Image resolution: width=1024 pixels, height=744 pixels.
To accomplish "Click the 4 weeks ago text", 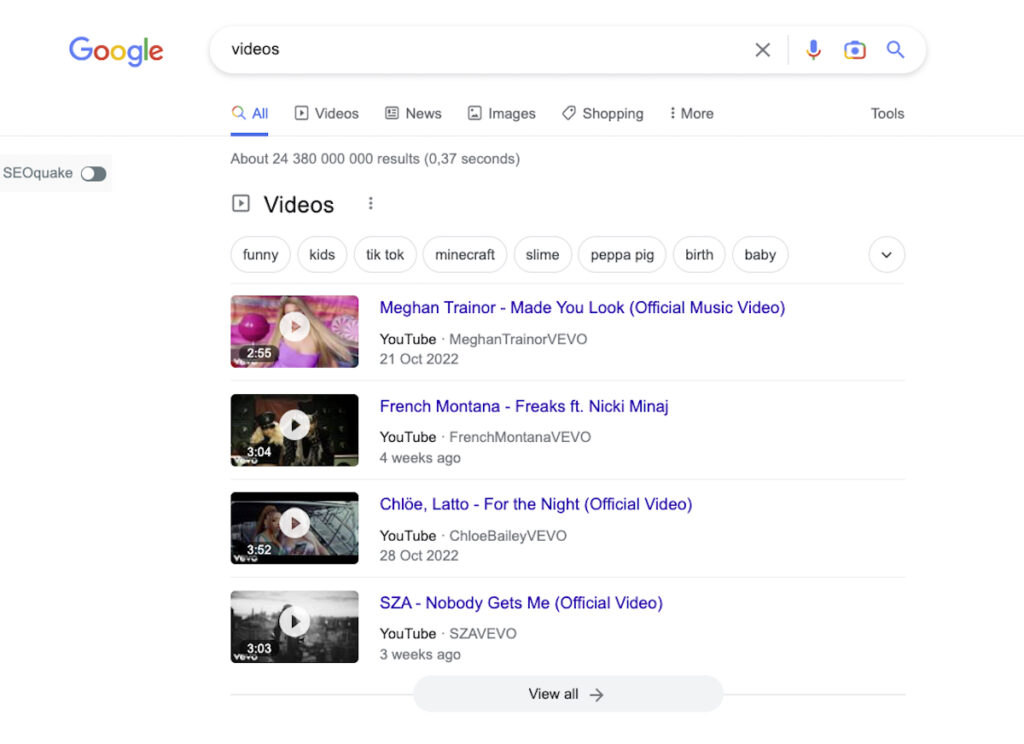I will click(420, 458).
